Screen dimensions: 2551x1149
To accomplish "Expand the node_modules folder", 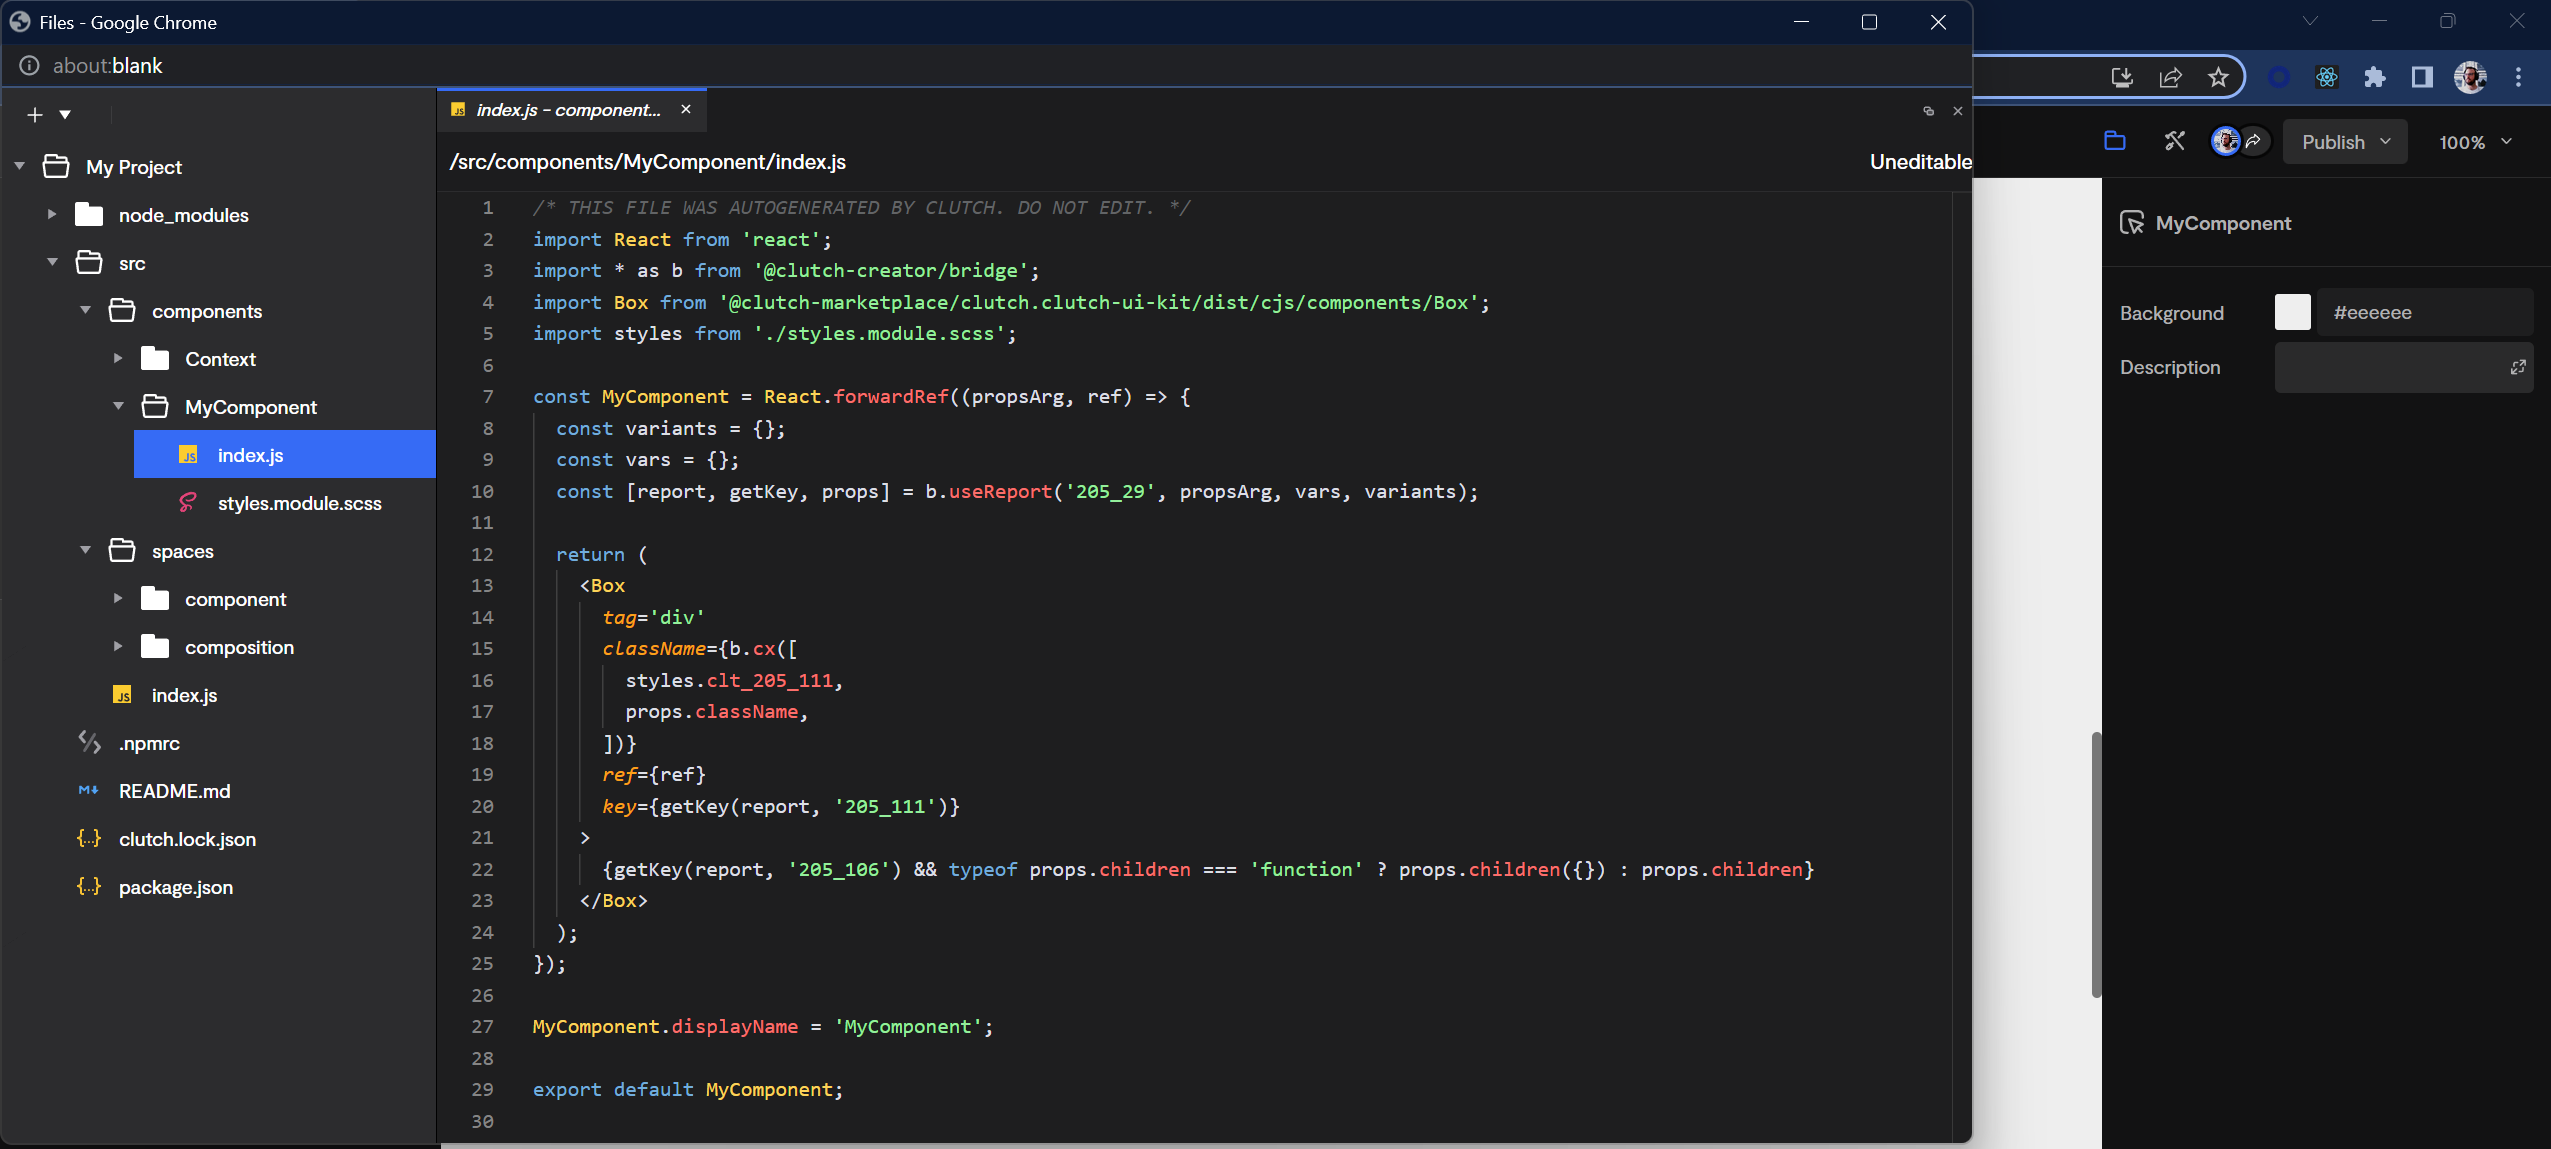I will tap(52, 214).
